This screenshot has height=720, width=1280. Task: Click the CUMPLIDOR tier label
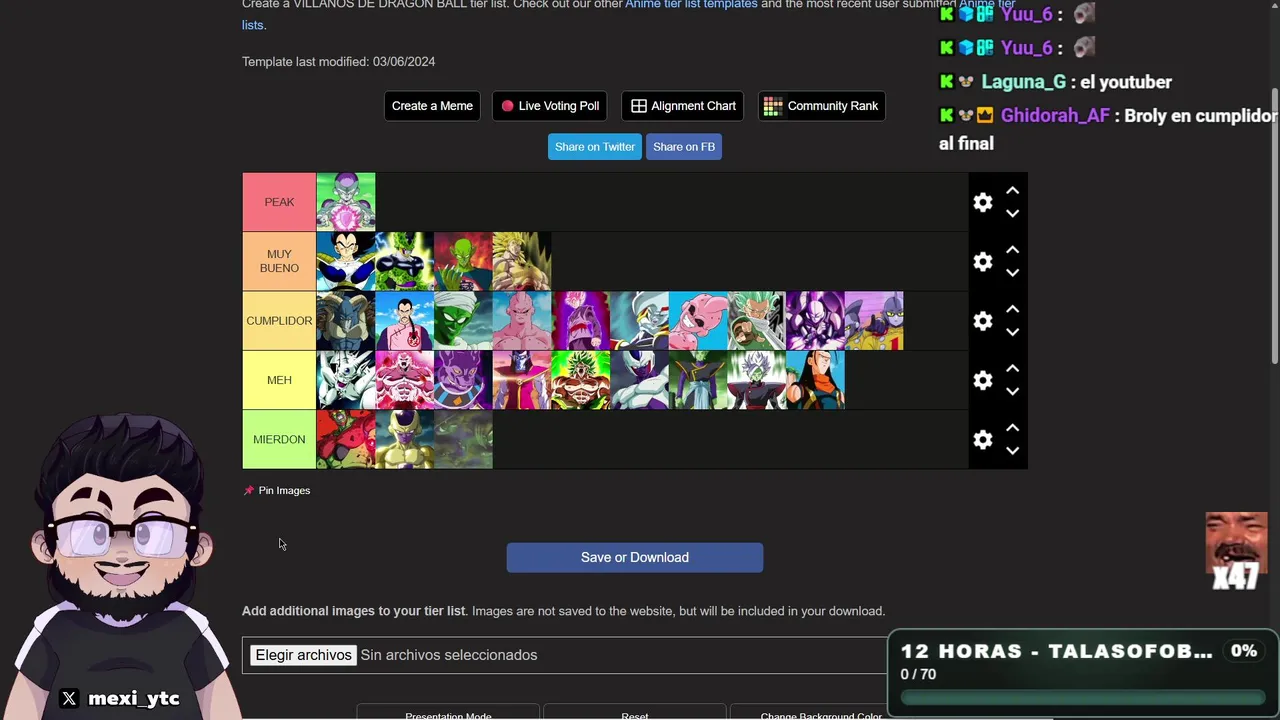click(279, 320)
